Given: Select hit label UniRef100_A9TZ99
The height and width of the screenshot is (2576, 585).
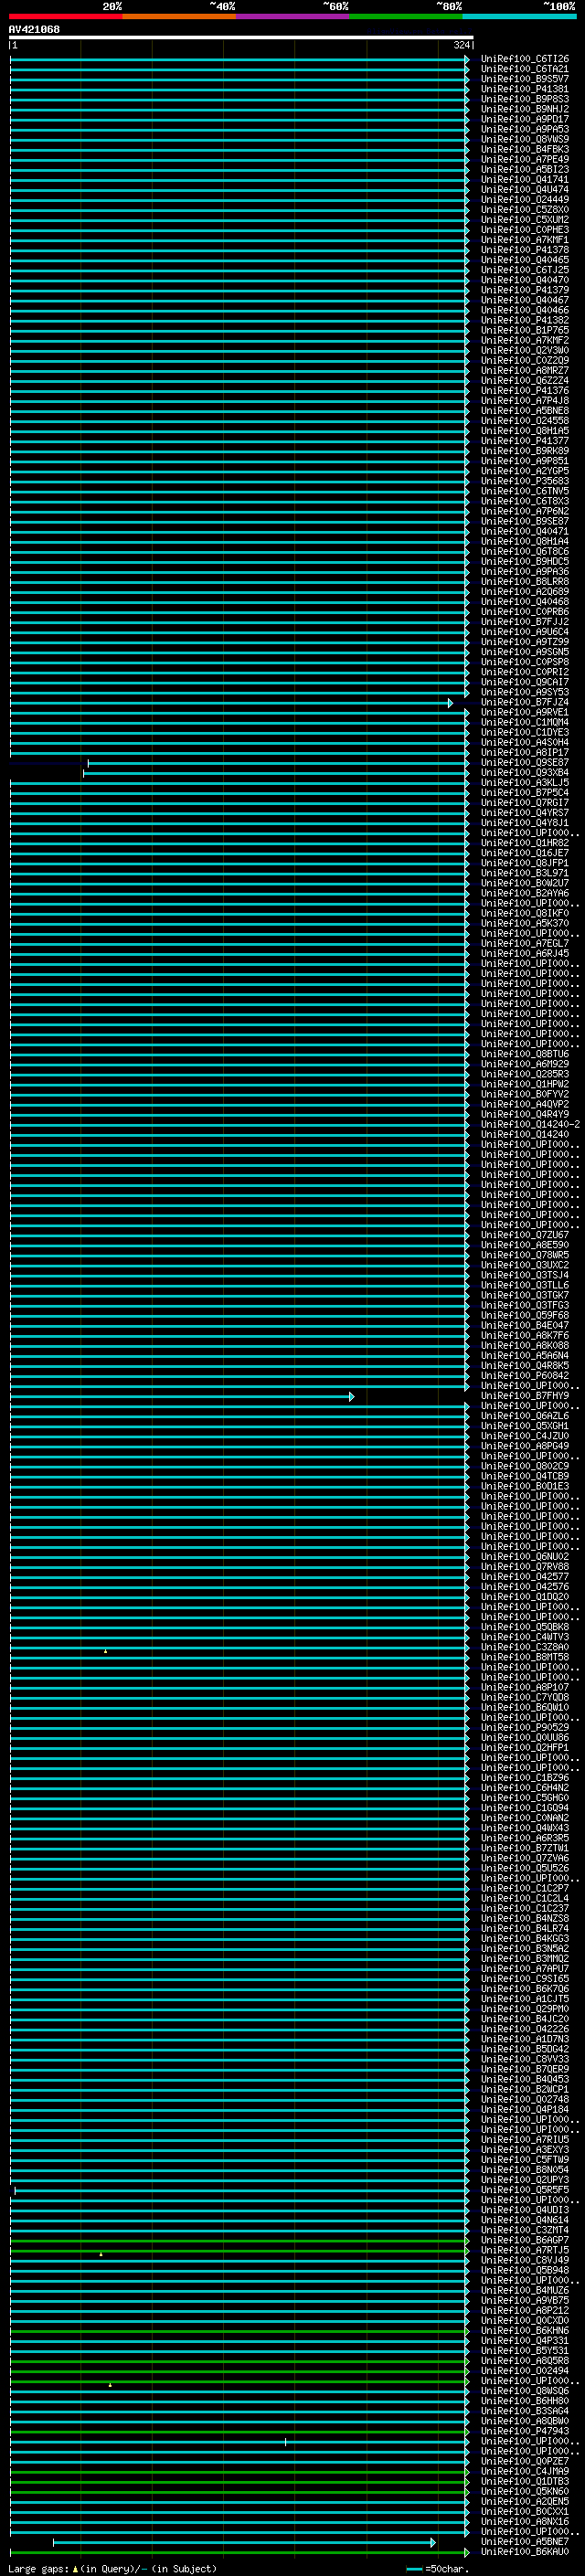Looking at the screenshot, I should click(x=524, y=642).
